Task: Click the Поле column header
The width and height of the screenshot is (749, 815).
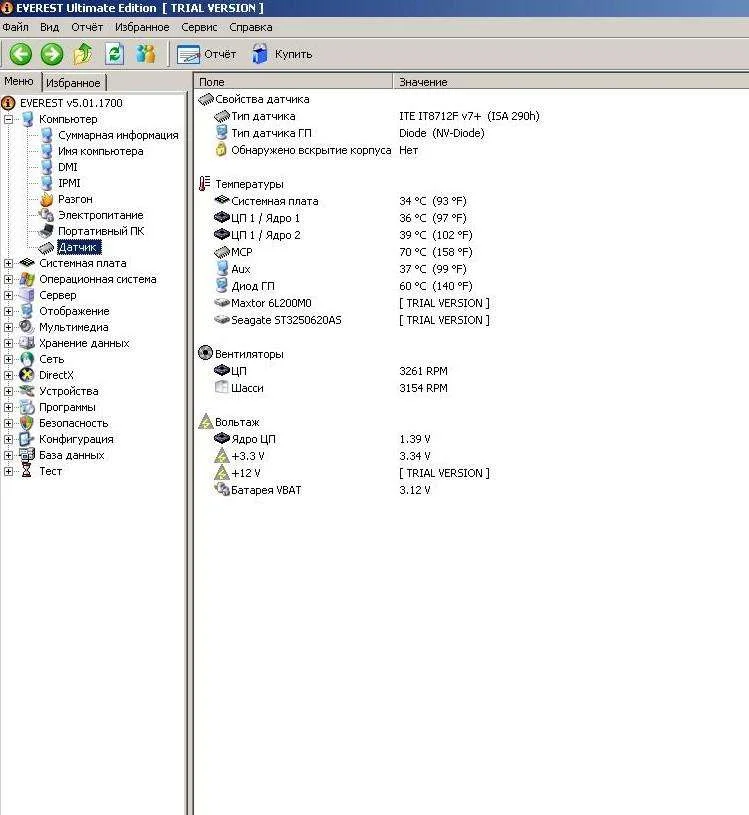Action: click(294, 82)
